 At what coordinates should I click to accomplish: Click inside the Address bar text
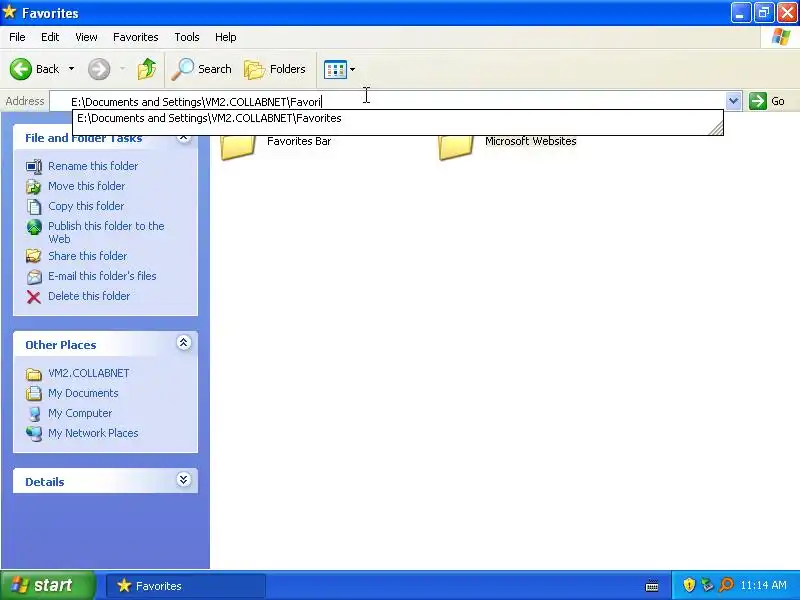[x=196, y=102]
